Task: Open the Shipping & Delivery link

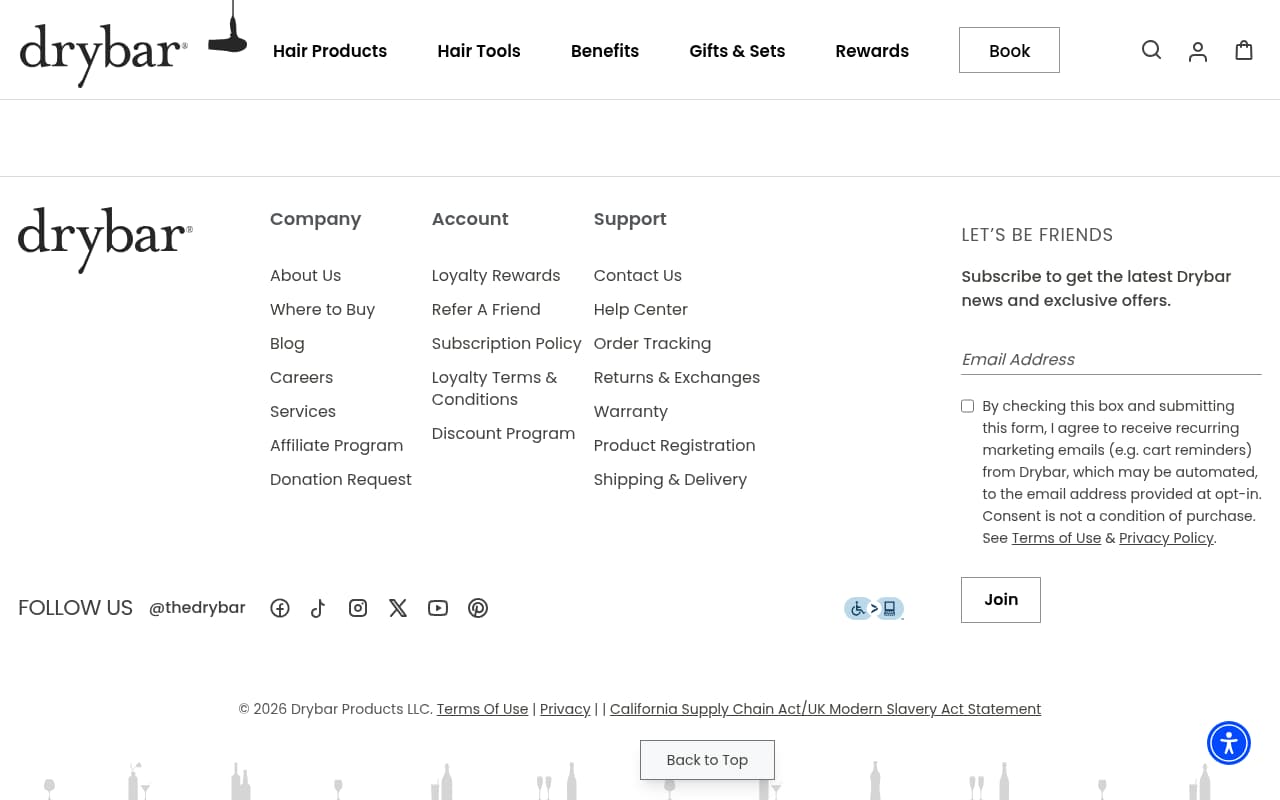Action: 670,480
